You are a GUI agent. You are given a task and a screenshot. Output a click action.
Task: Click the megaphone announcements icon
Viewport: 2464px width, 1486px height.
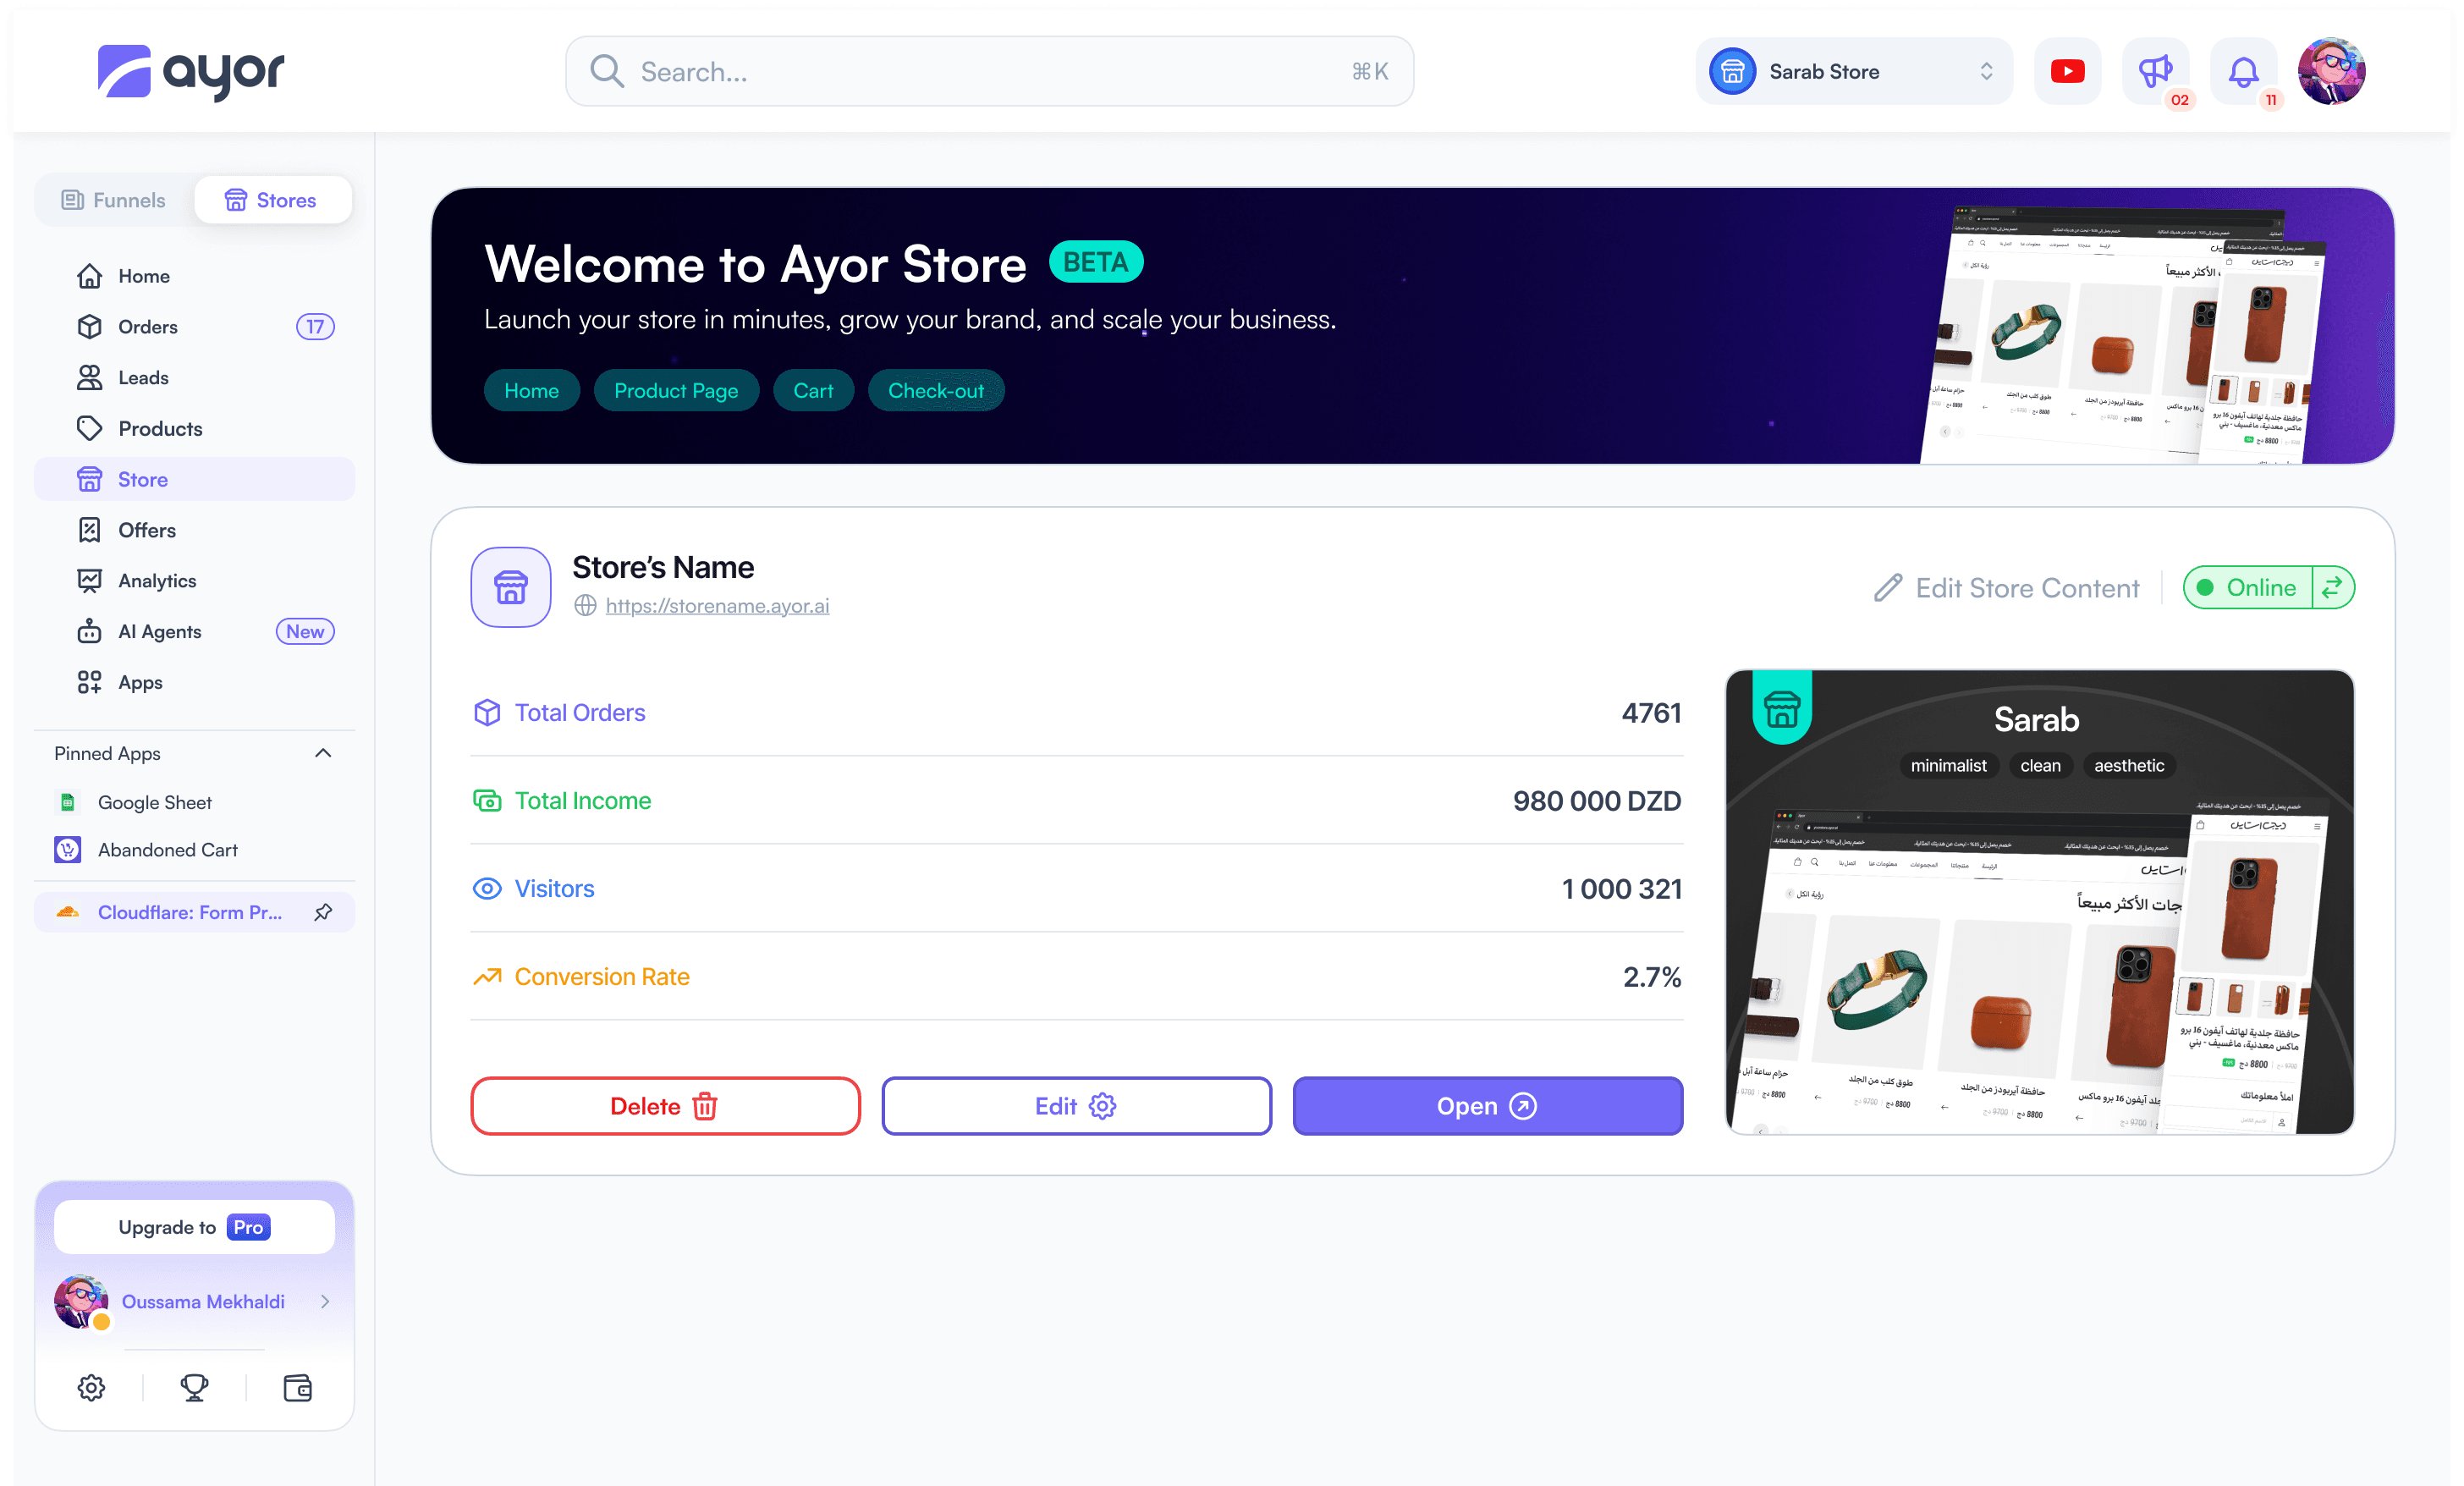[2154, 71]
